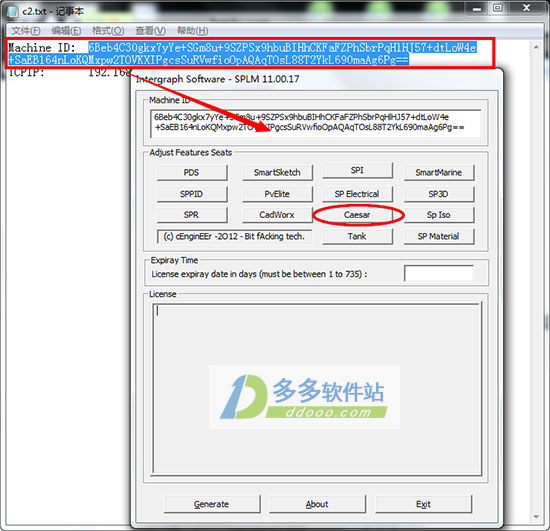The height and width of the screenshot is (531, 550).
Task: Focus the license expiry days field
Action: tap(439, 273)
